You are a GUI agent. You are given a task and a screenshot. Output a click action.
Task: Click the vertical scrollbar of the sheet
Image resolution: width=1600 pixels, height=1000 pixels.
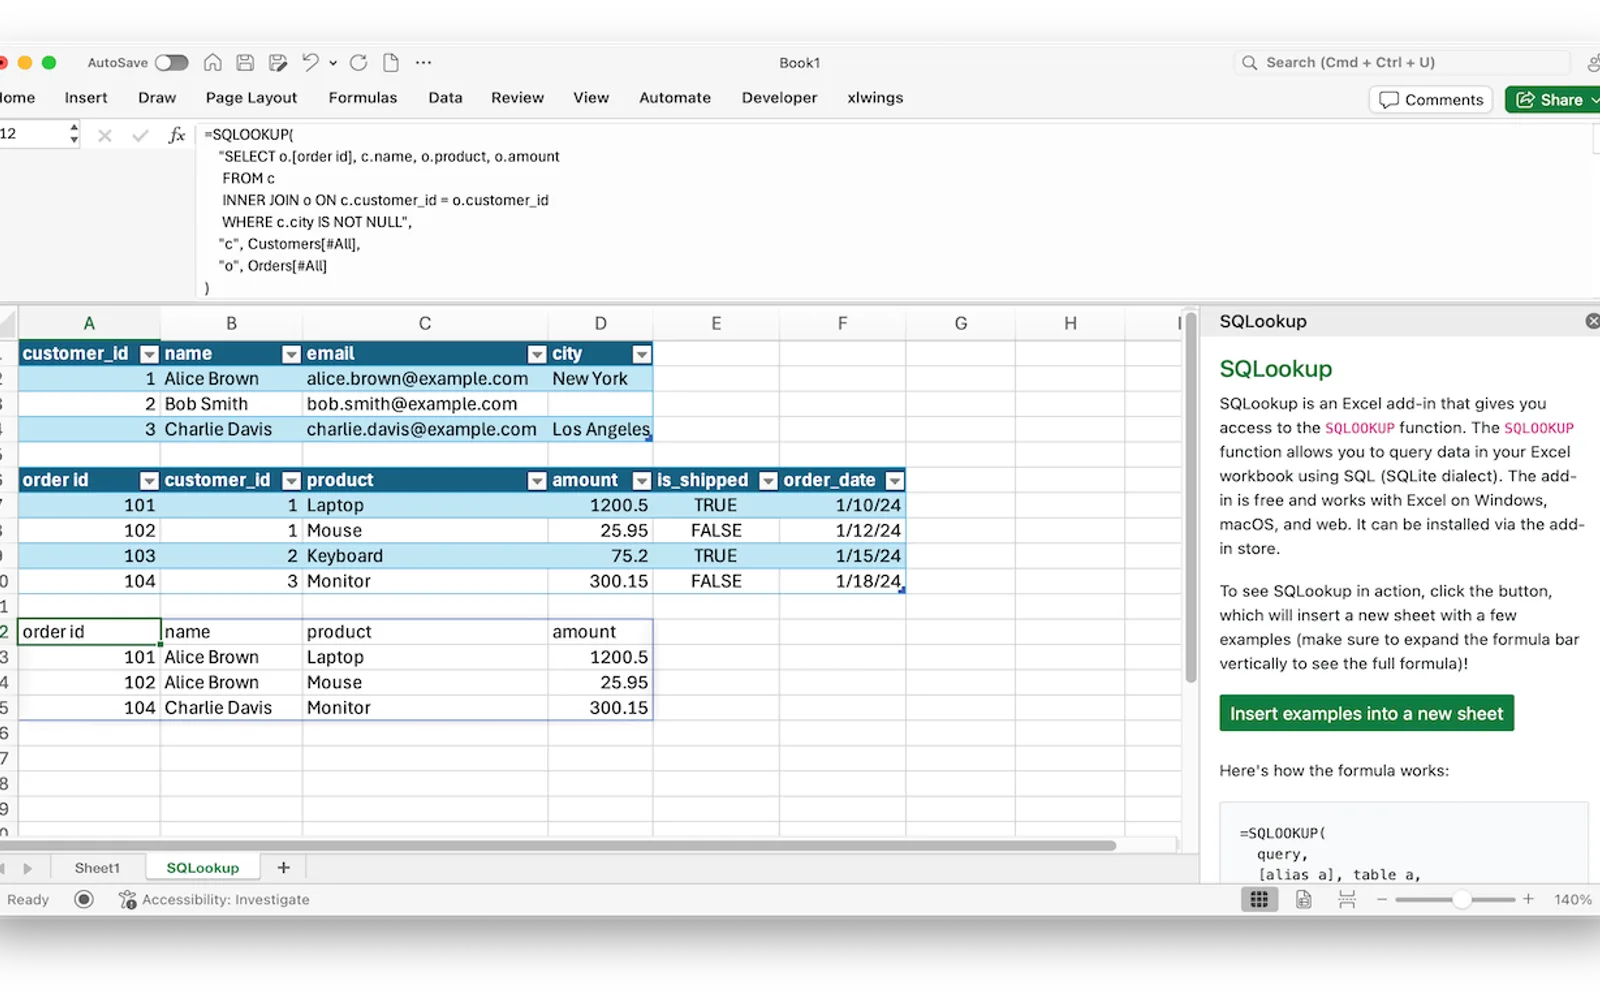[1190, 498]
